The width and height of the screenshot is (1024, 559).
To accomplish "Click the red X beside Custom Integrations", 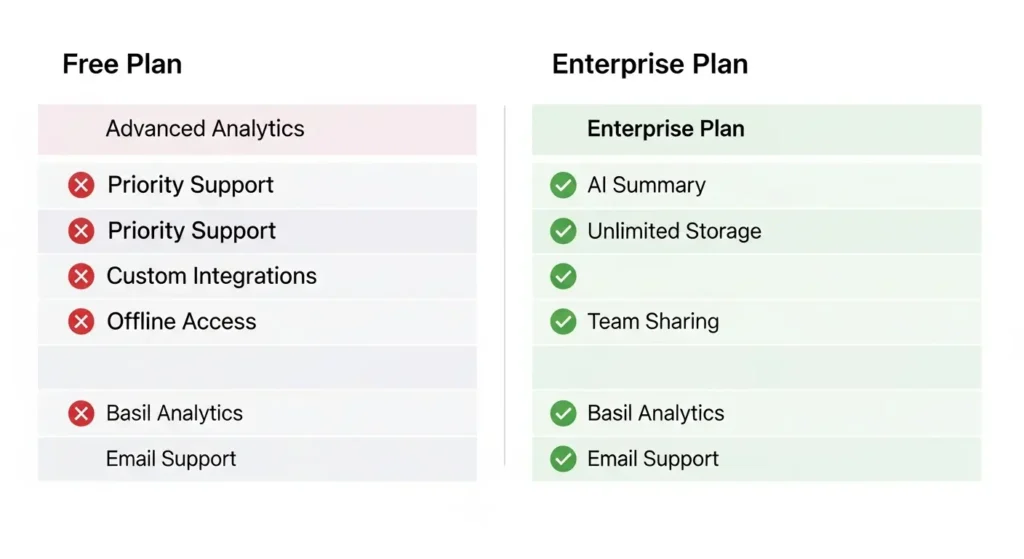I will coord(81,276).
